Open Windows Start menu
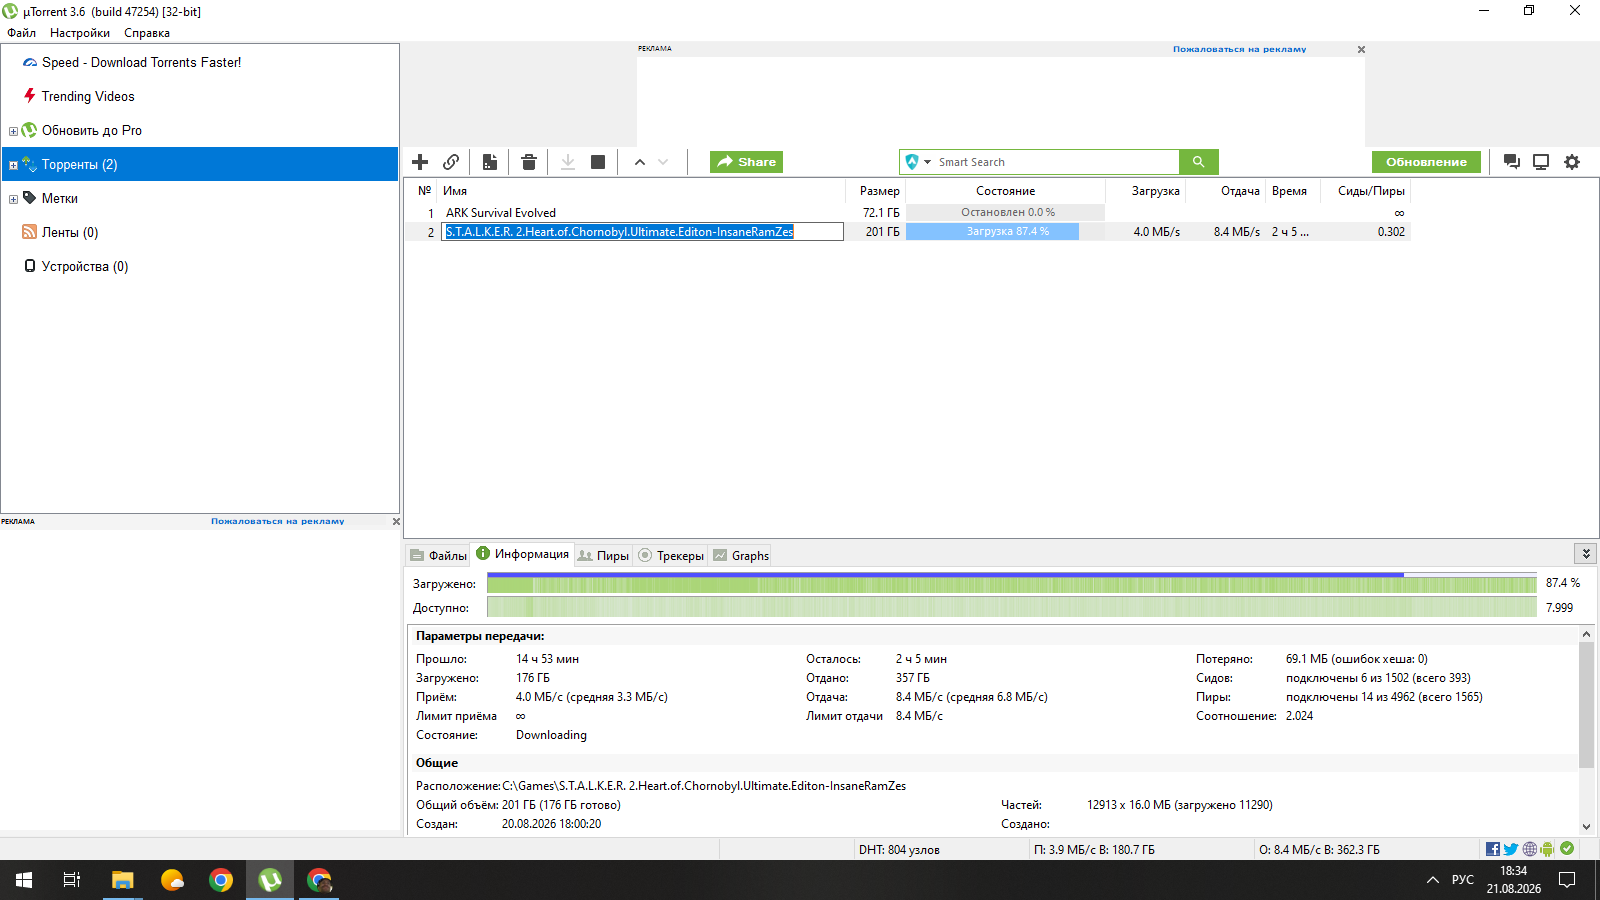 point(24,880)
